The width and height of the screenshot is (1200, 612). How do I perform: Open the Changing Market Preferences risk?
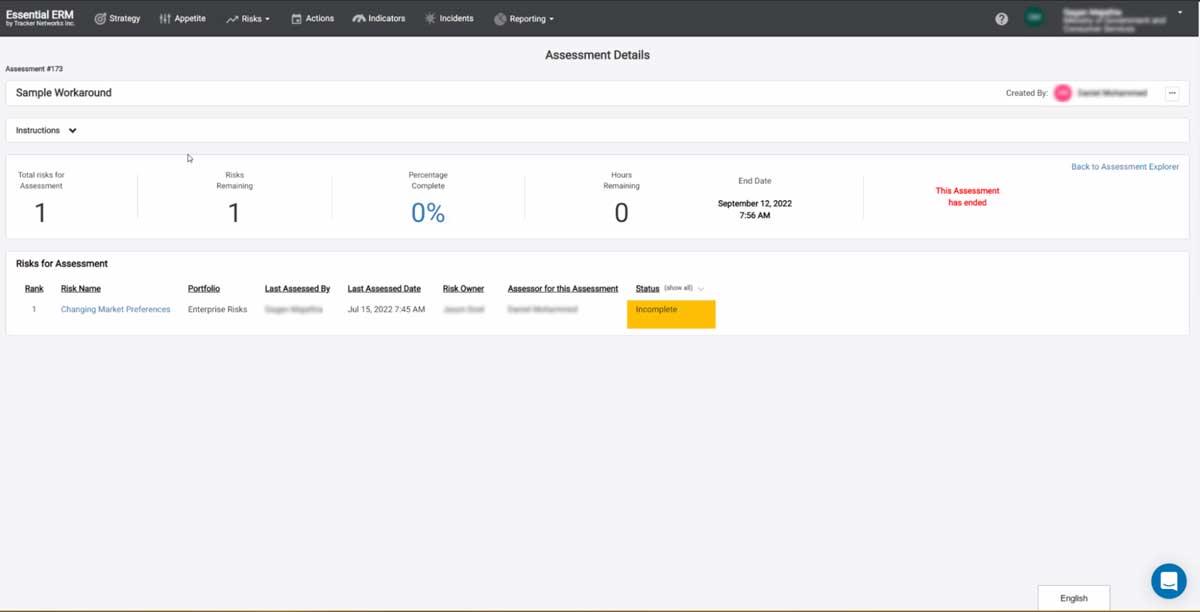[115, 309]
